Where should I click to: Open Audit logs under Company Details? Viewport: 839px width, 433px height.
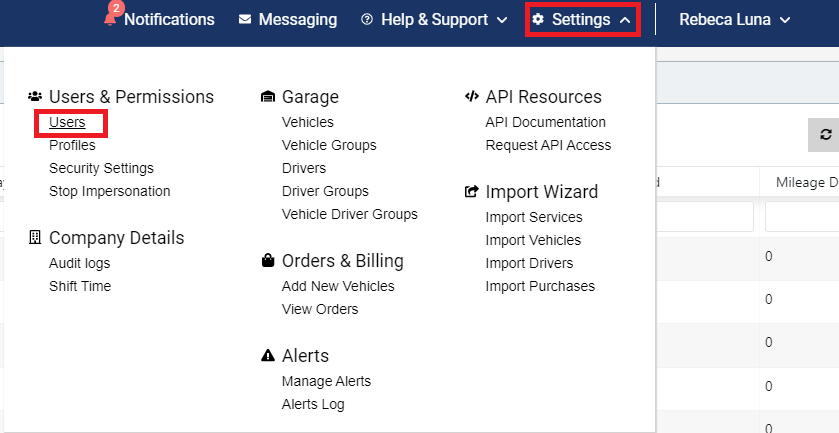(x=80, y=263)
